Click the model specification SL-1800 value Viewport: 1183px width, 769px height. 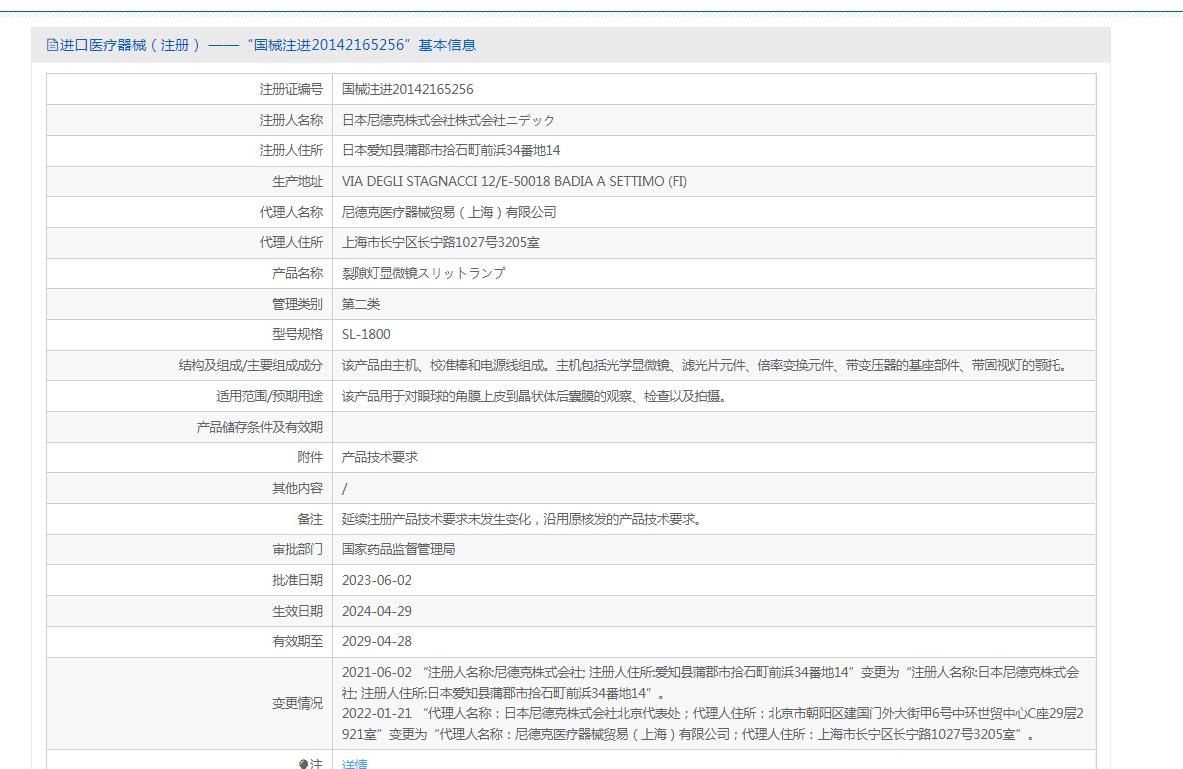[x=366, y=334]
